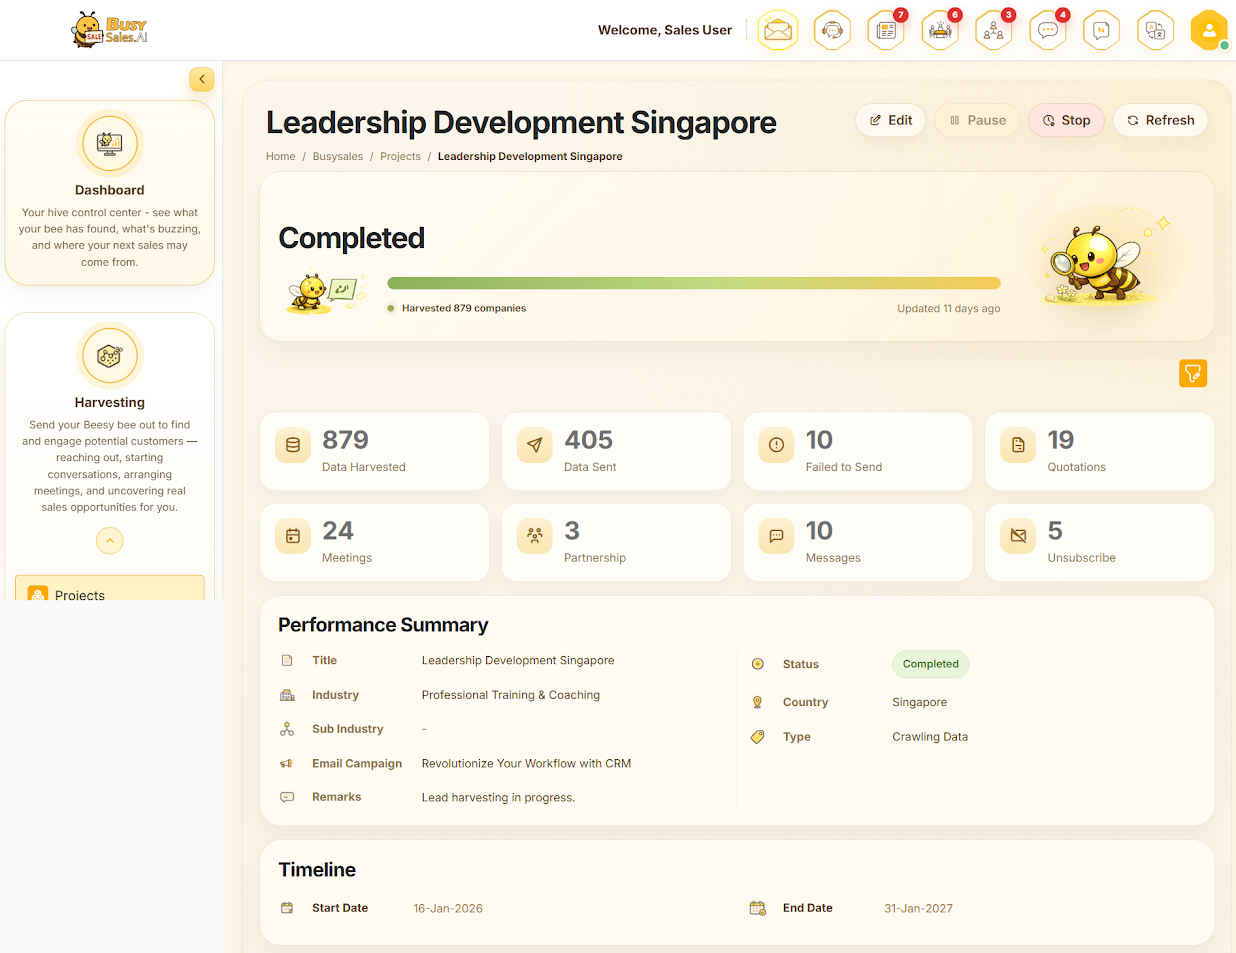Click the quotation note icon in header
1236x953 pixels.
[x=1101, y=30]
